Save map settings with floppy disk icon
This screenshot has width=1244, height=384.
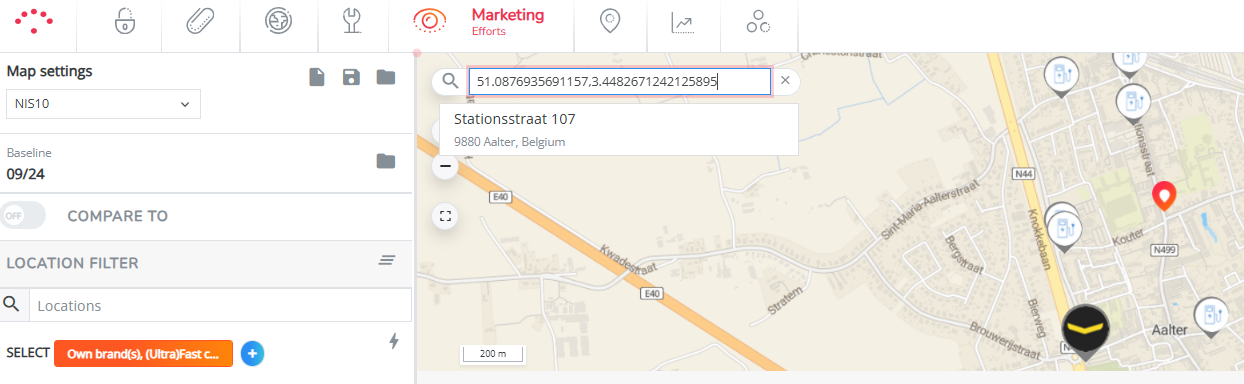click(351, 77)
